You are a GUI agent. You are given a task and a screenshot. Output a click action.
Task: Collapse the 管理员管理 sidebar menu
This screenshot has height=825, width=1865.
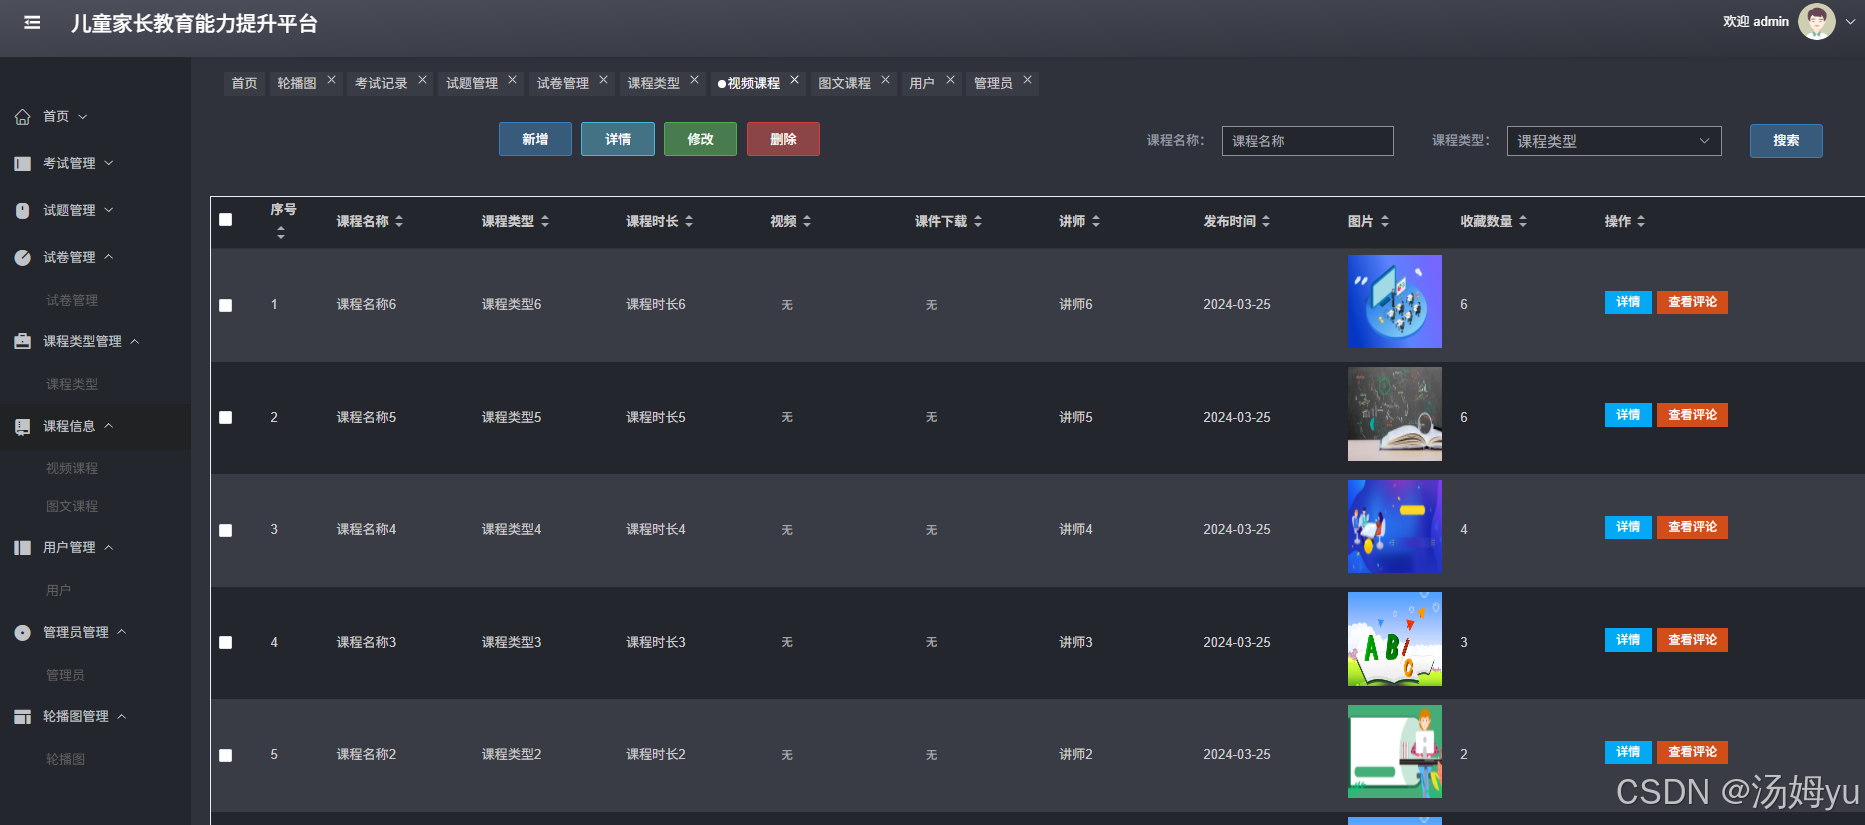click(122, 632)
